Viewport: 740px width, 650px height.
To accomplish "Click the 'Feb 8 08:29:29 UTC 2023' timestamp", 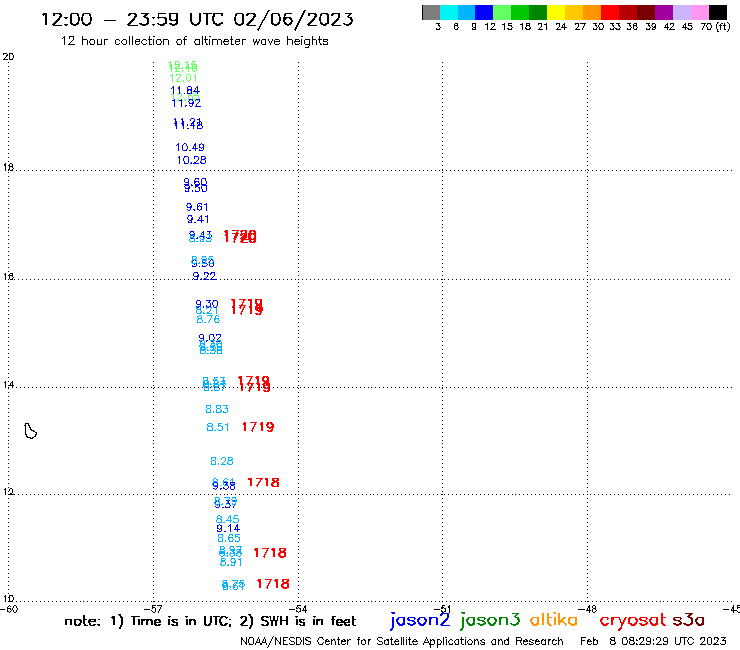I will (653, 641).
